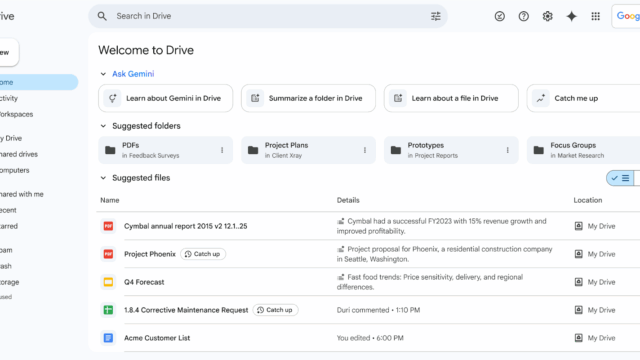Viewport: 640px width, 360px height.
Task: Open the Q4 Forecast file name
Action: tap(144, 282)
